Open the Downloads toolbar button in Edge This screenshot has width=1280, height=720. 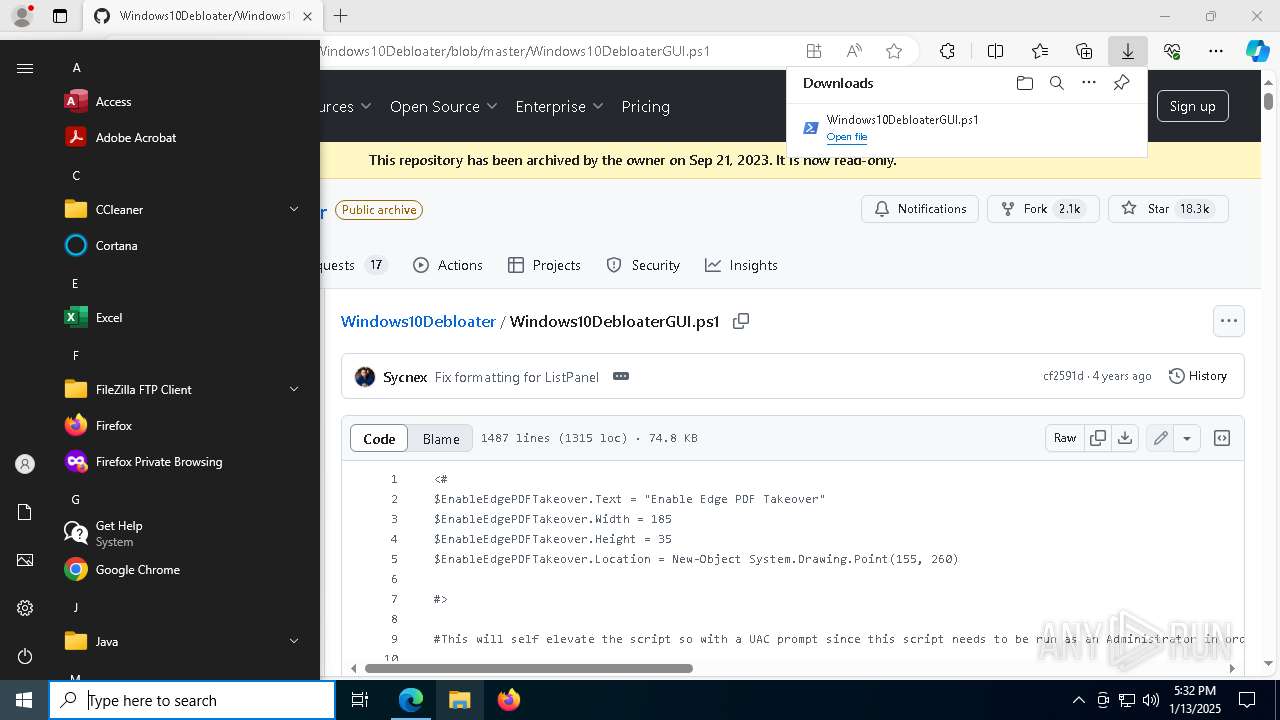pyautogui.click(x=1127, y=51)
